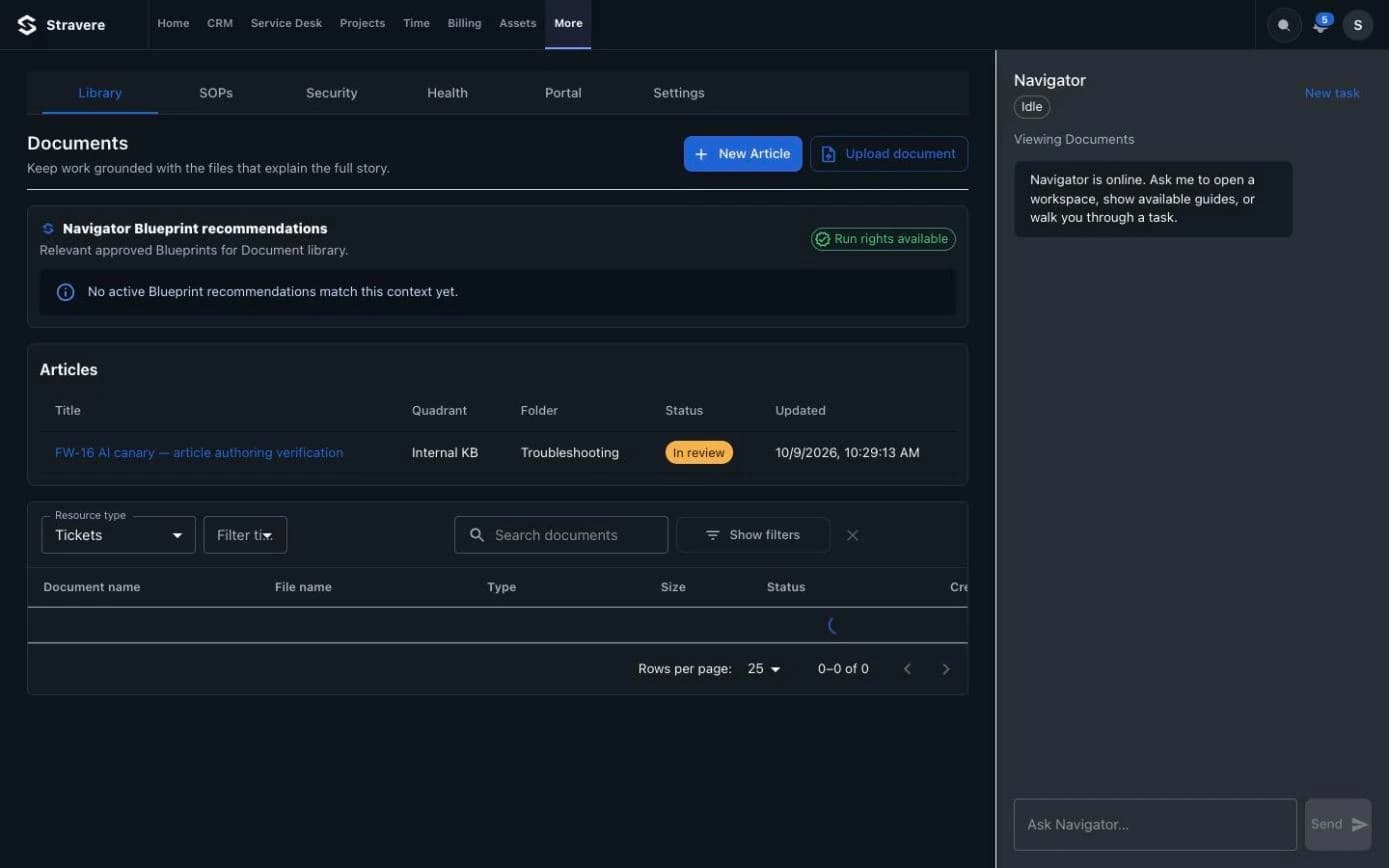This screenshot has width=1389, height=868.
Task: Open the Resource type Tickets dropdown
Action: (118, 535)
